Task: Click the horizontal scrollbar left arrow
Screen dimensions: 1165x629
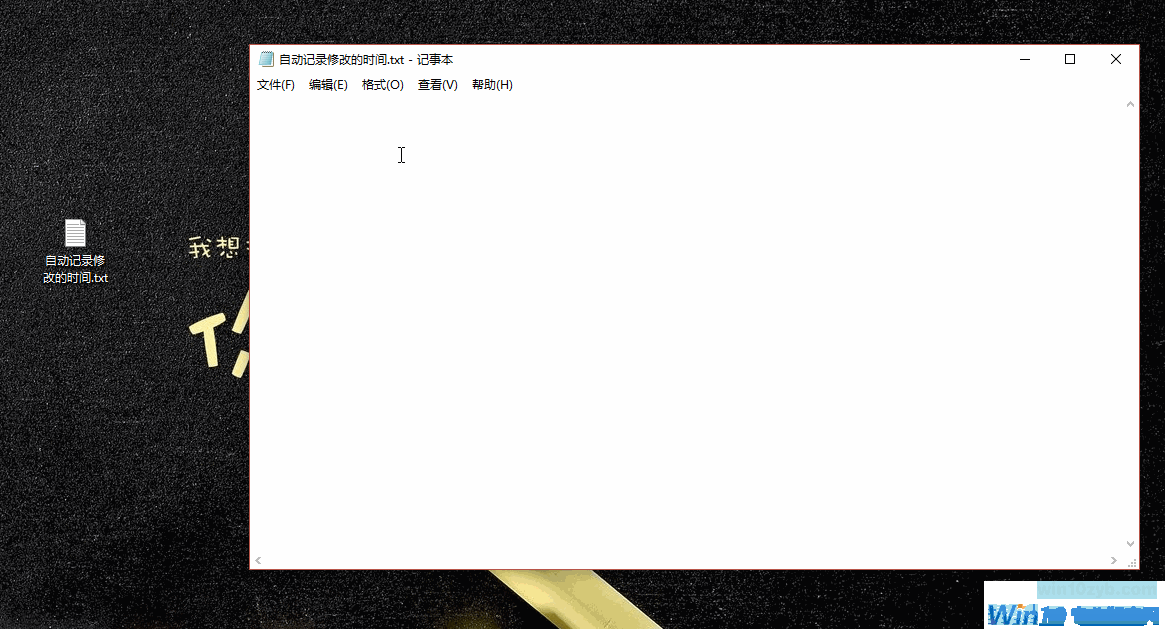Action: pyautogui.click(x=258, y=561)
